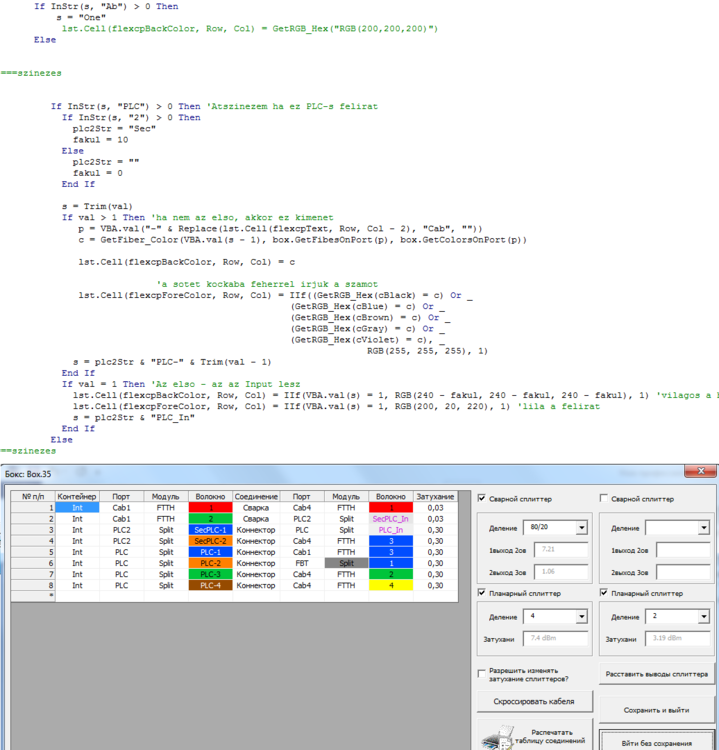The image size is (719, 750).
Task: Click Сохранить и выйти button
Action: [x=655, y=710]
